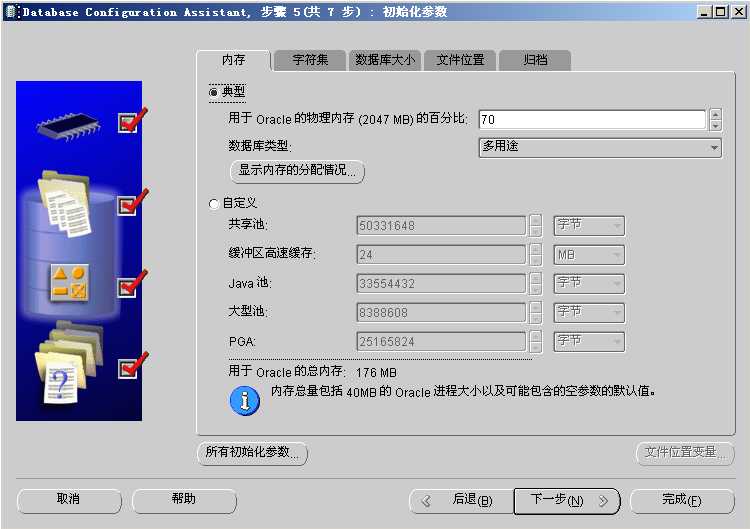Click the 缓冲区高速缓存 value field
The height and width of the screenshot is (529, 750).
441,255
